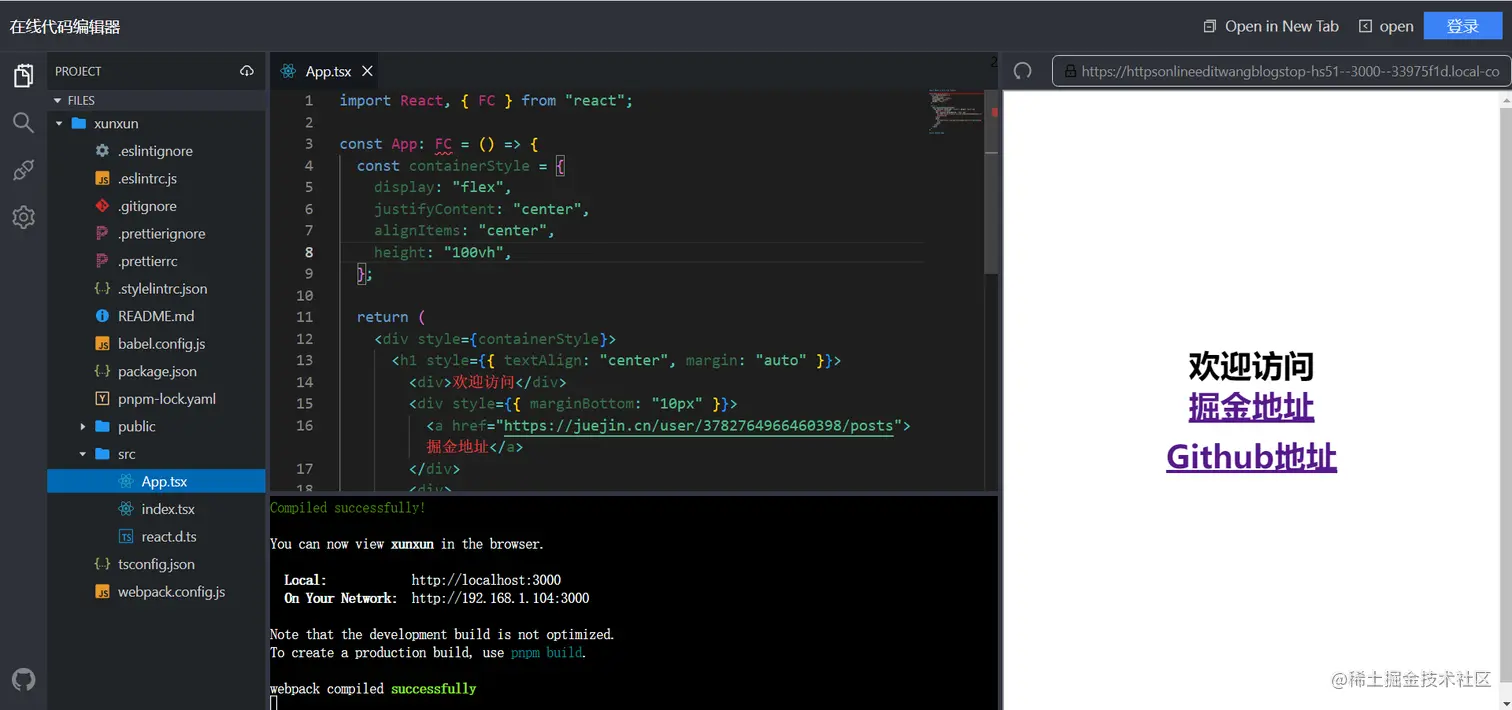Follow the 掘金地址 link in preview
This screenshot has height=710, width=1512.
click(x=1251, y=407)
